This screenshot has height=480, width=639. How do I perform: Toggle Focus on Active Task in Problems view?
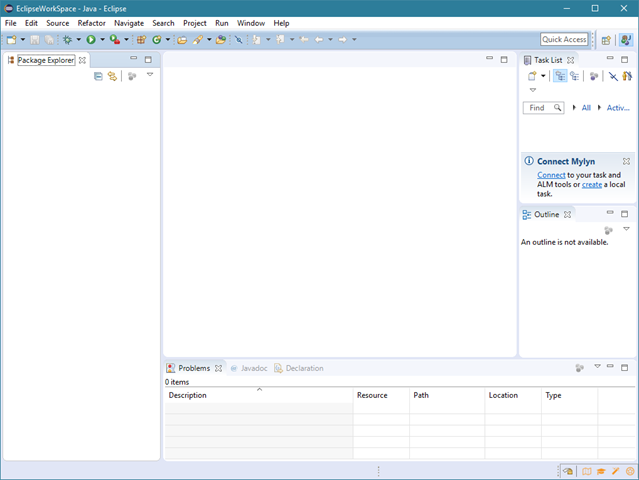coord(580,368)
